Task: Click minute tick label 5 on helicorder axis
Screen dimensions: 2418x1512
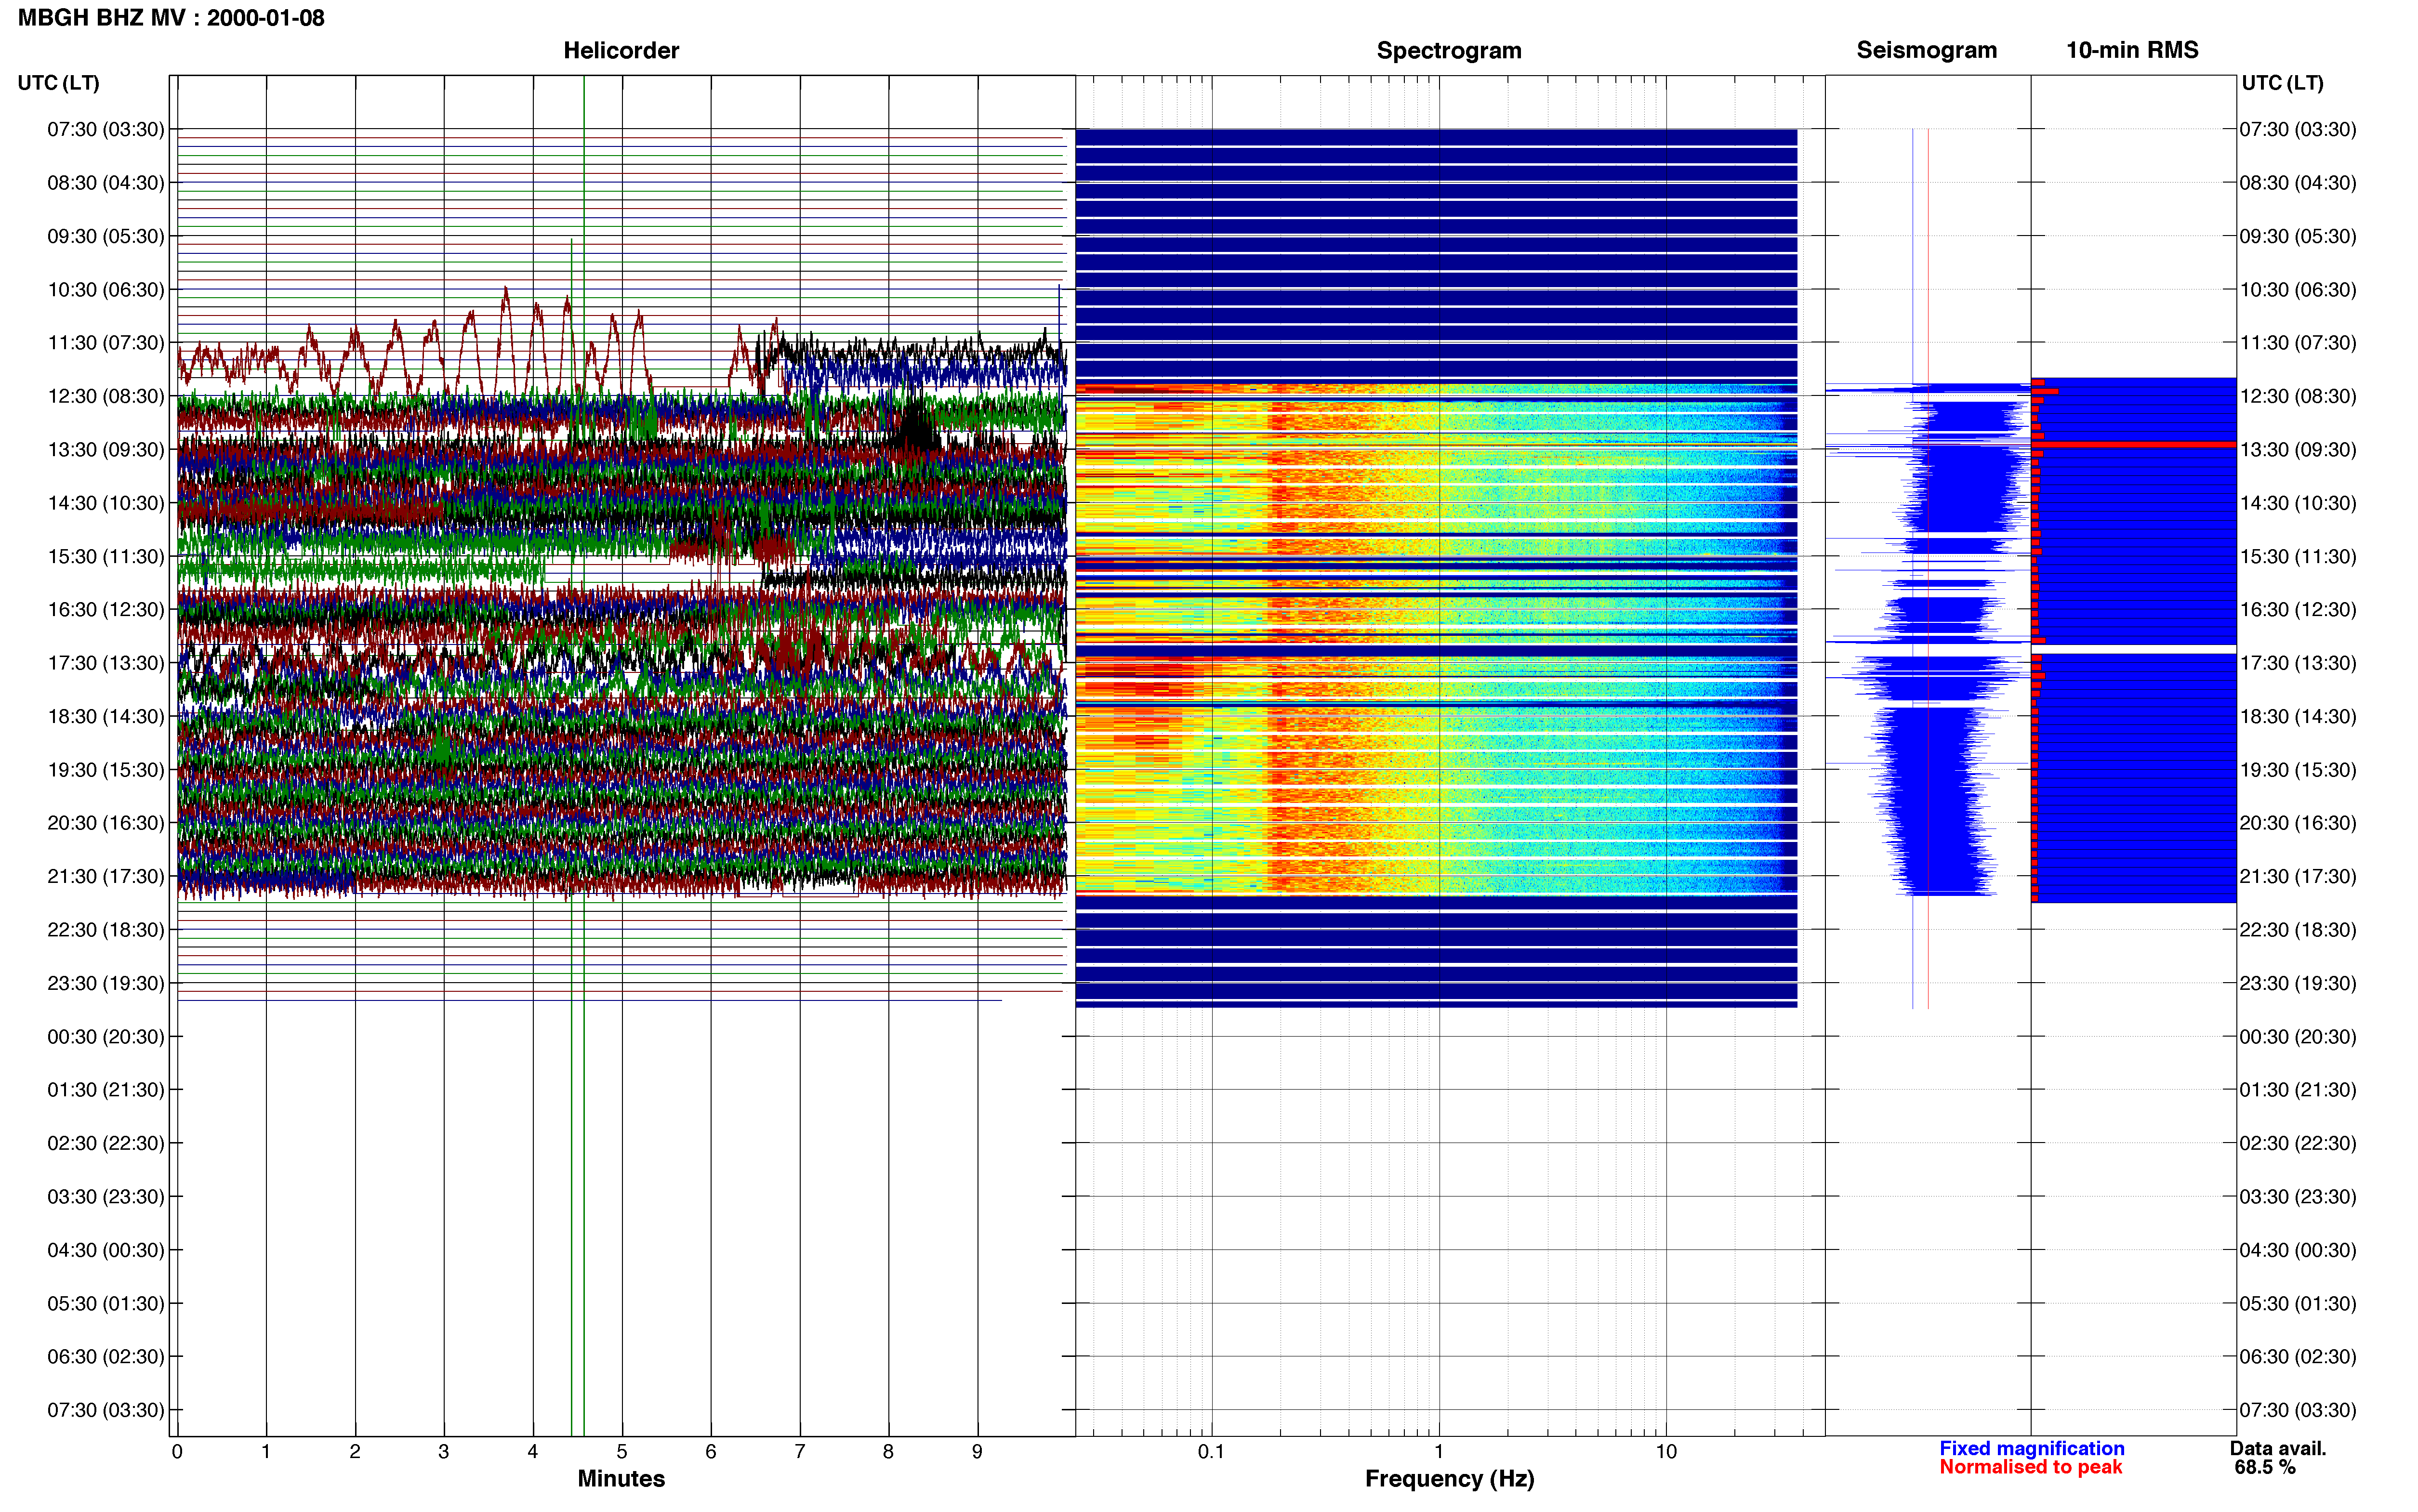Action: [622, 1451]
